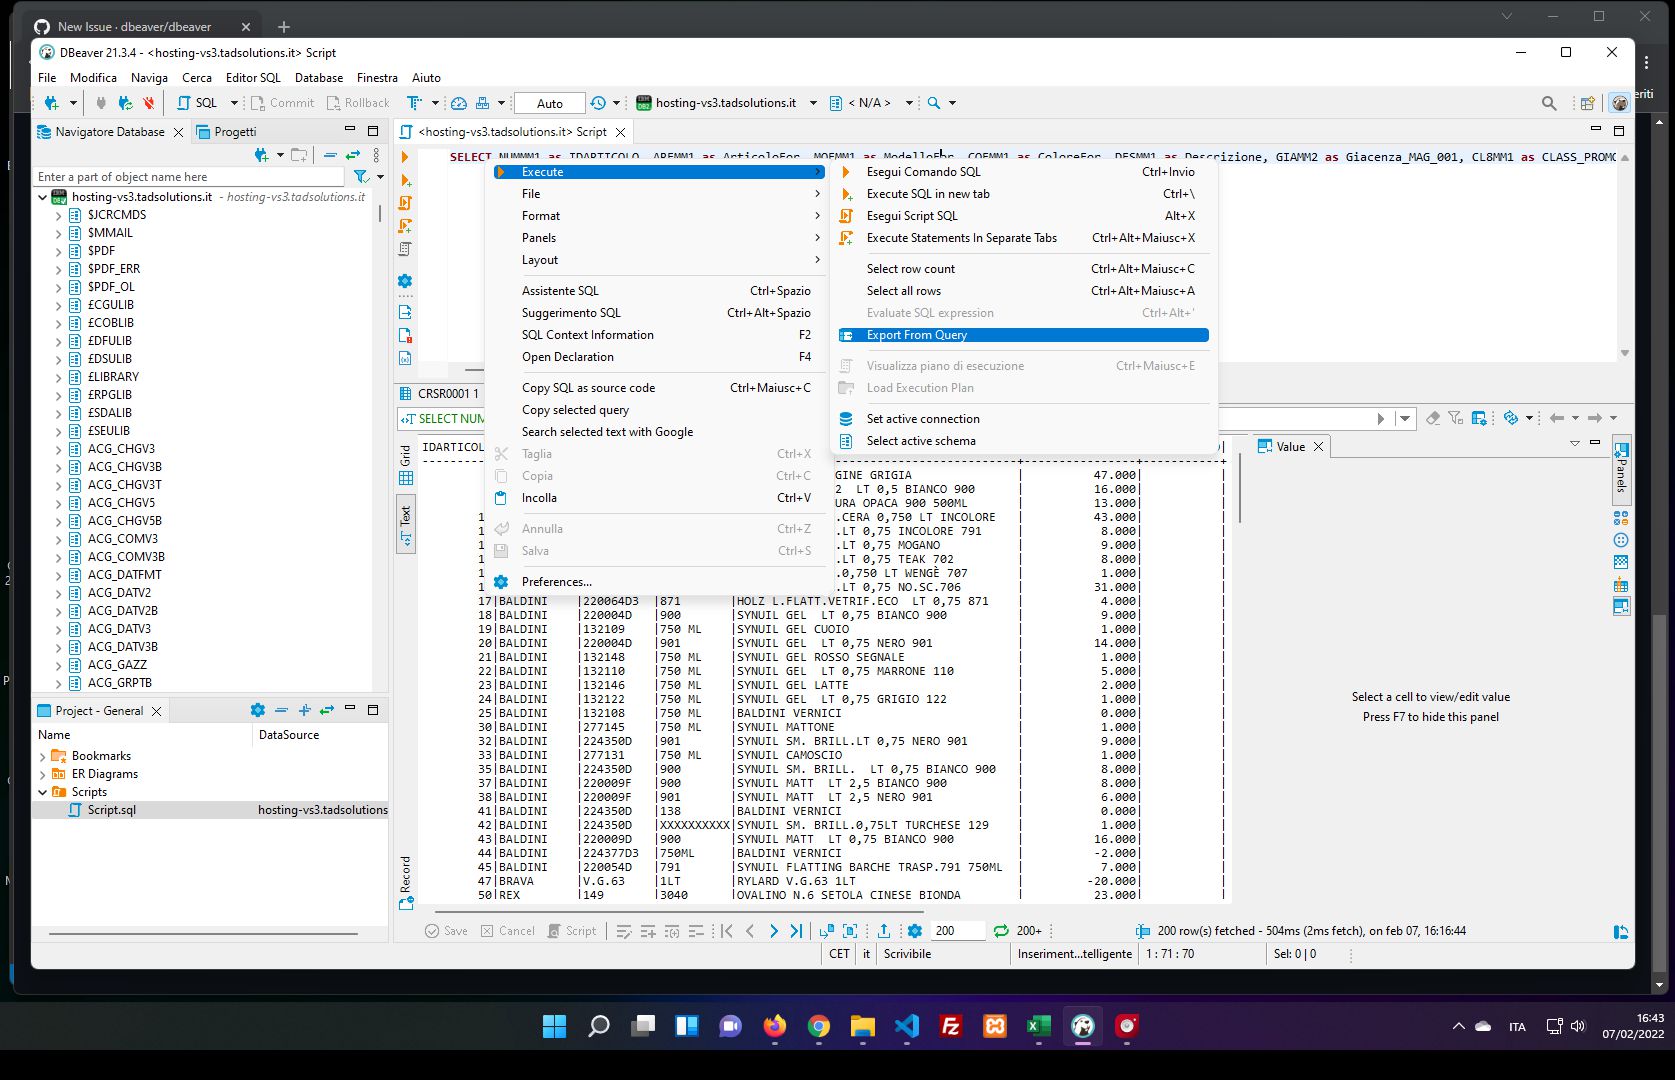Viewport: 1675px width, 1080px height.
Task: Close the Value panel tab
Action: coord(1318,447)
